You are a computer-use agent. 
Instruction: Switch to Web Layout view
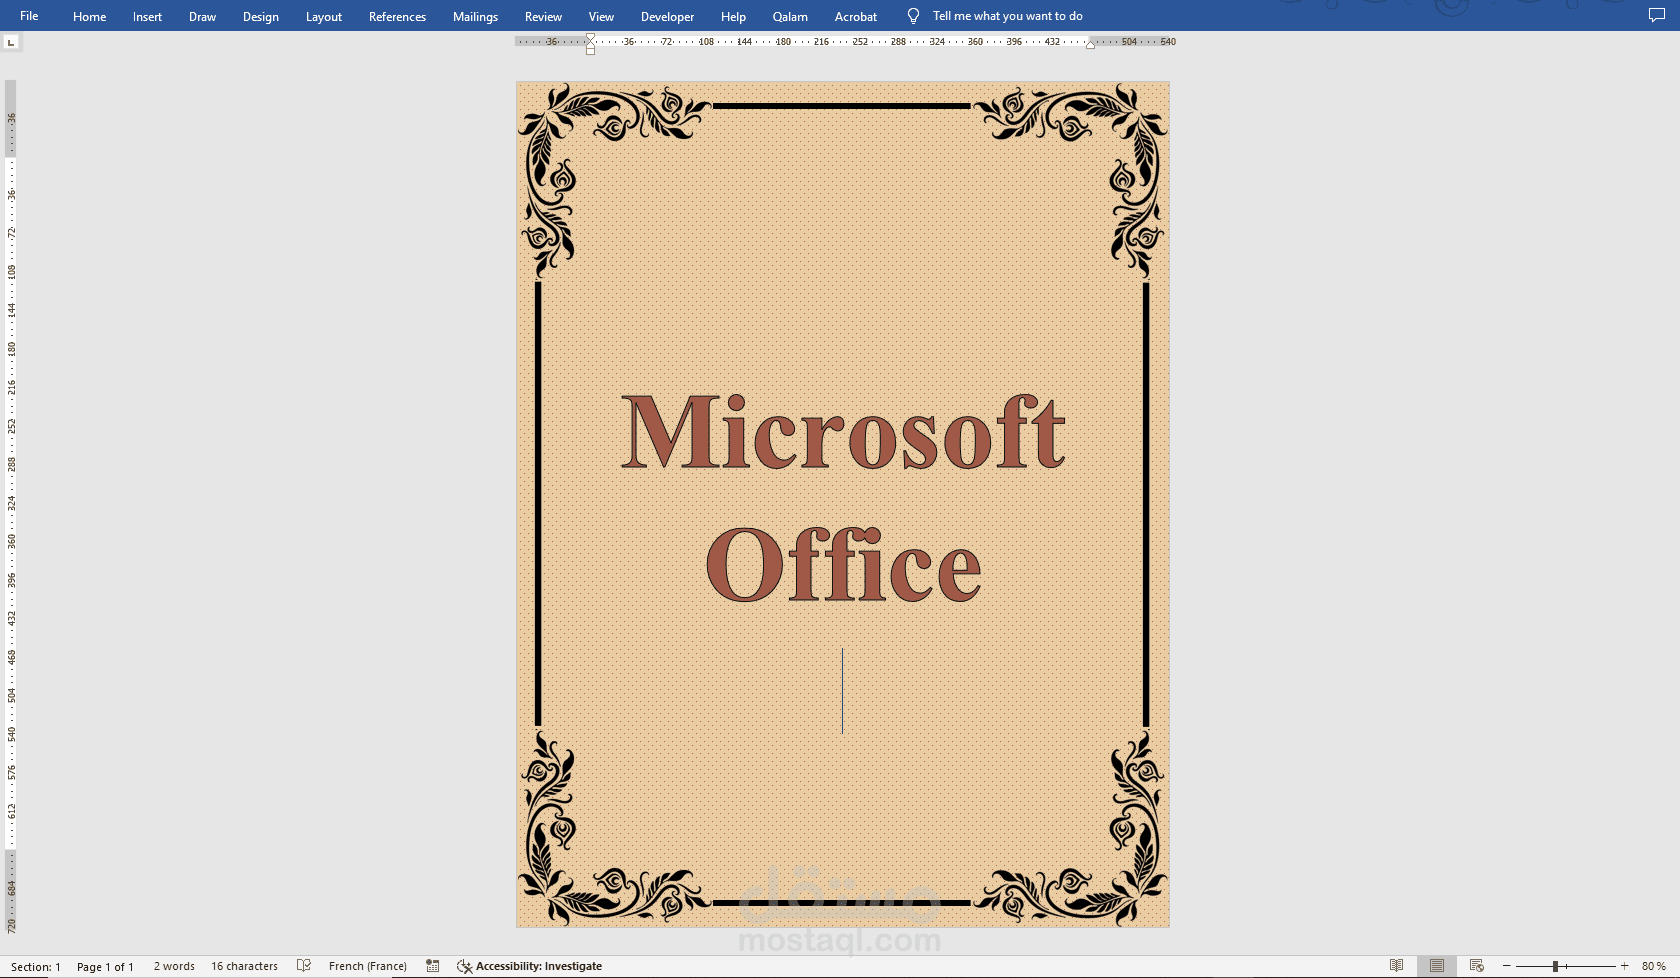pyautogui.click(x=1476, y=966)
